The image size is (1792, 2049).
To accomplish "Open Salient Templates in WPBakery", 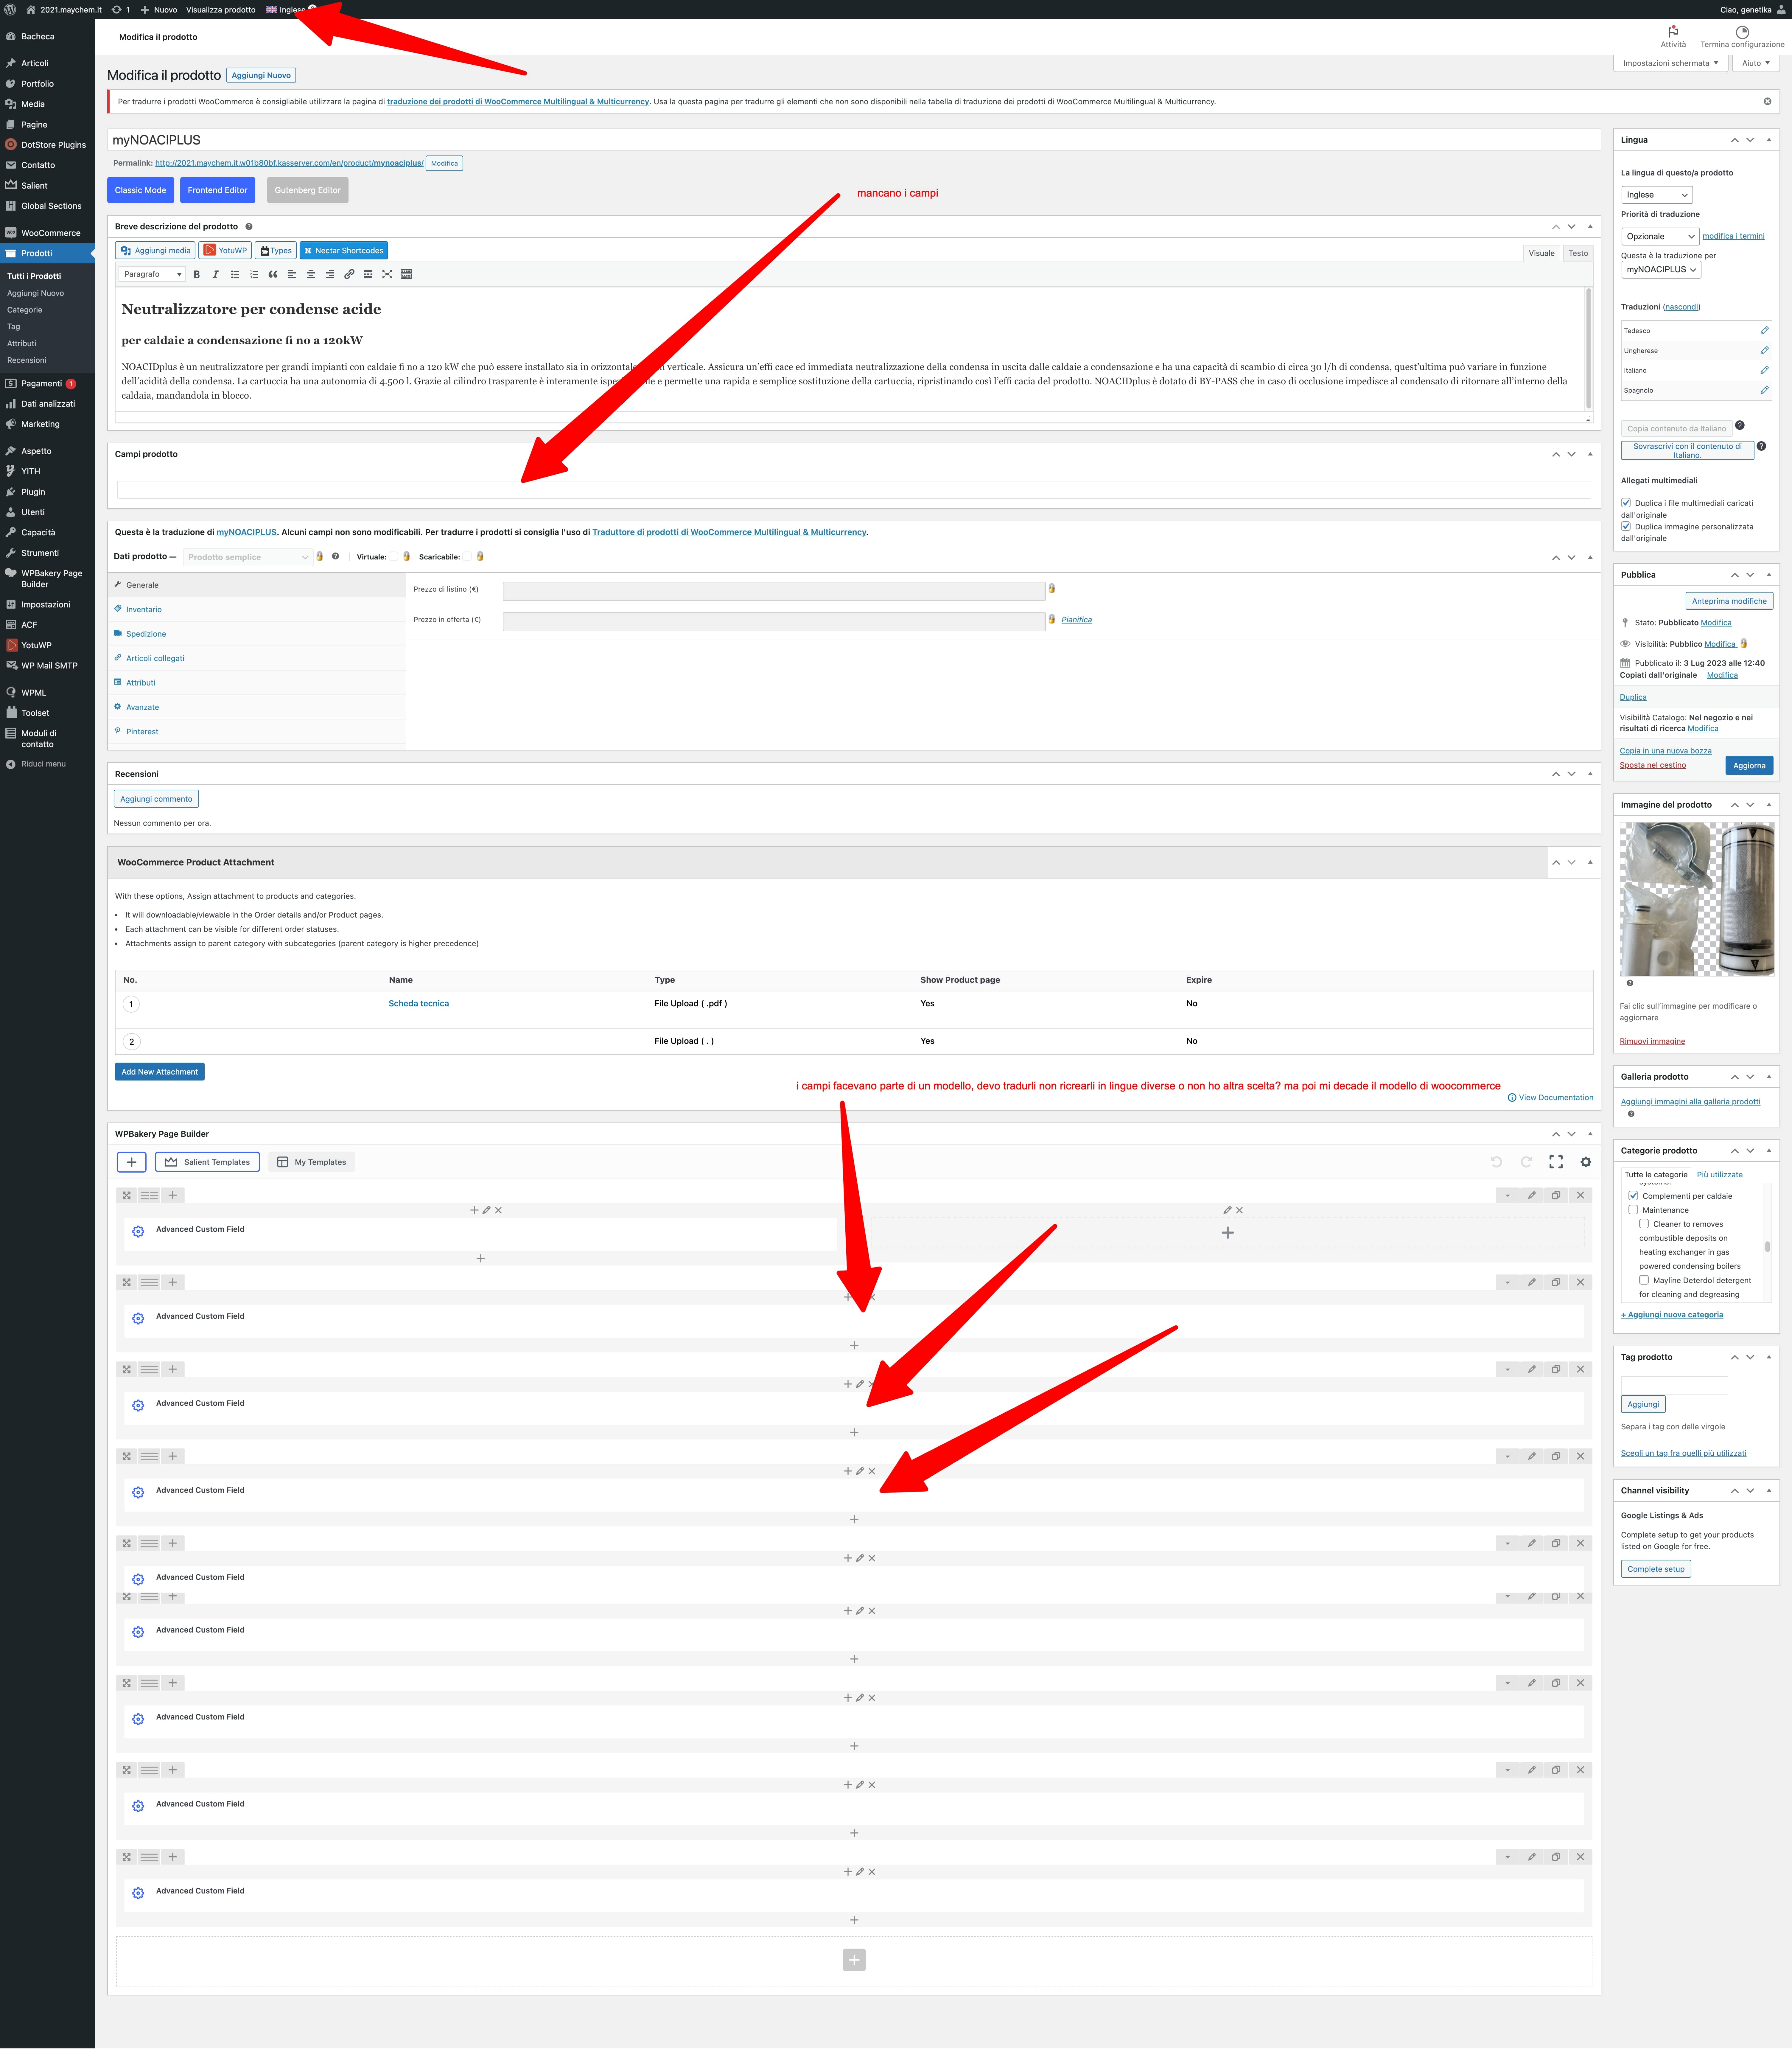I will click(x=207, y=1162).
